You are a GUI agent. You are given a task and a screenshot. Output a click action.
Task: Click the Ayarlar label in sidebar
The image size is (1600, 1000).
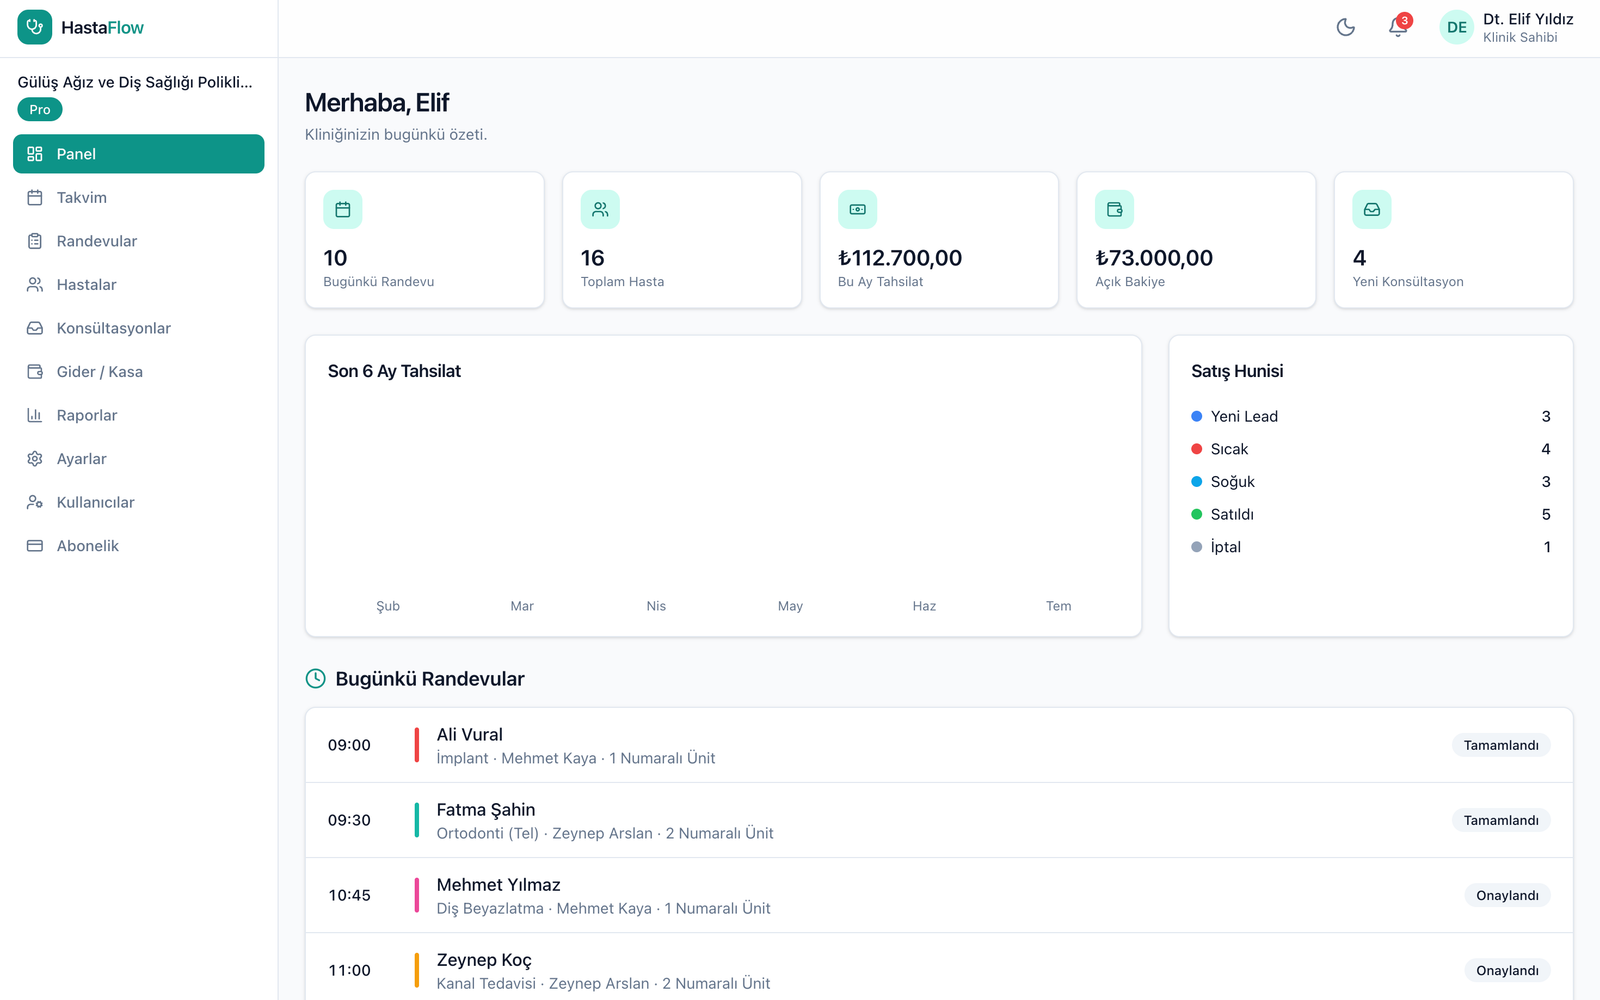[x=82, y=459]
